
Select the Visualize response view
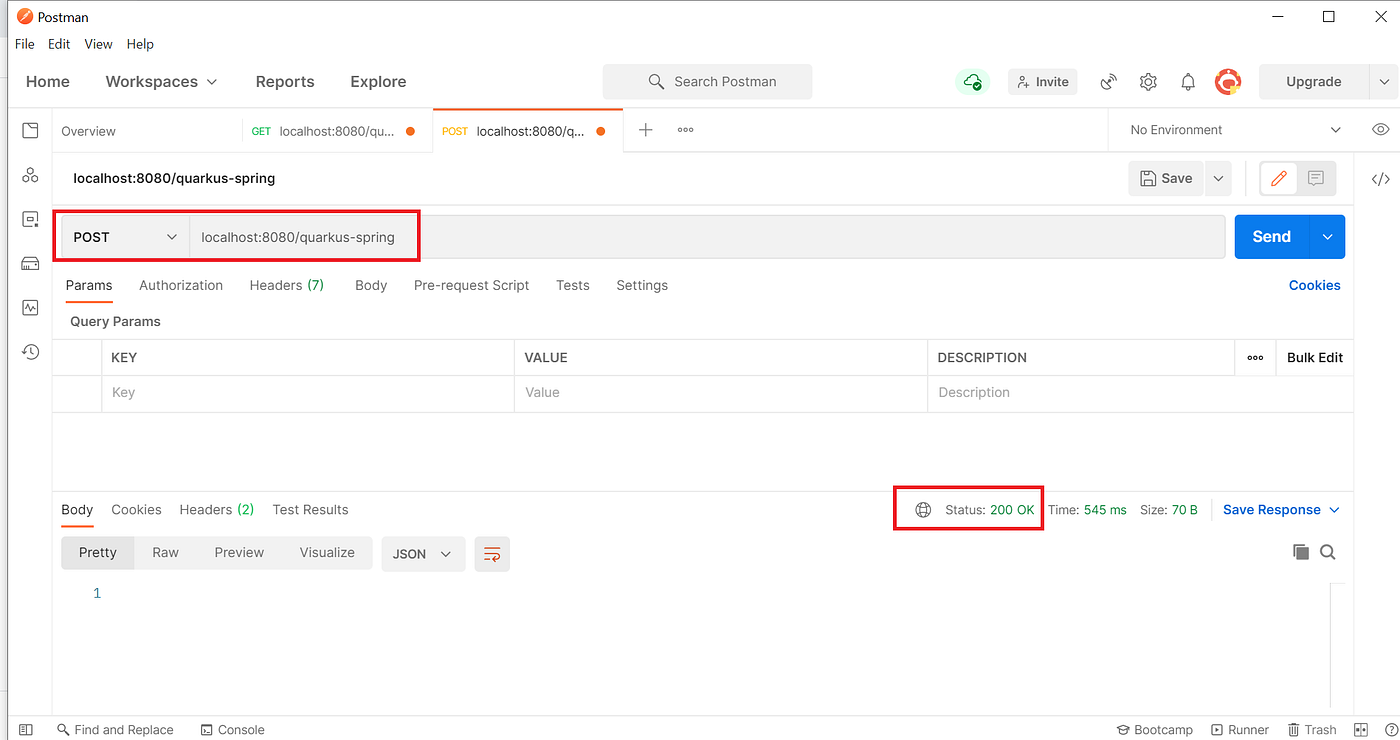[x=327, y=553]
